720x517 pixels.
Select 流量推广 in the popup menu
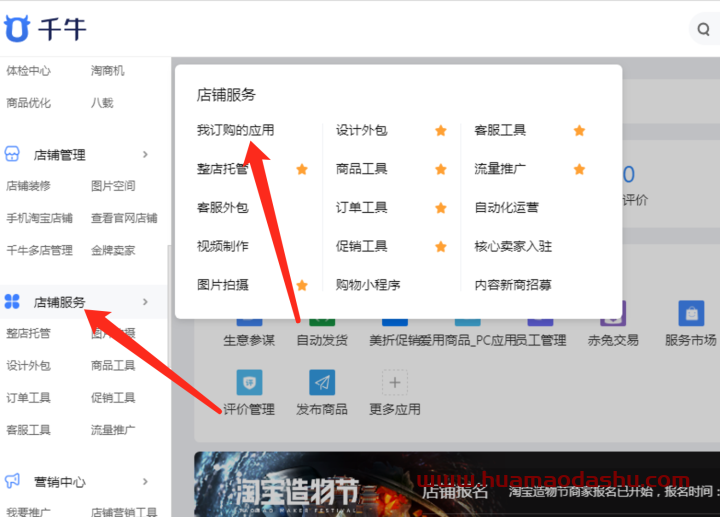[x=500, y=169]
